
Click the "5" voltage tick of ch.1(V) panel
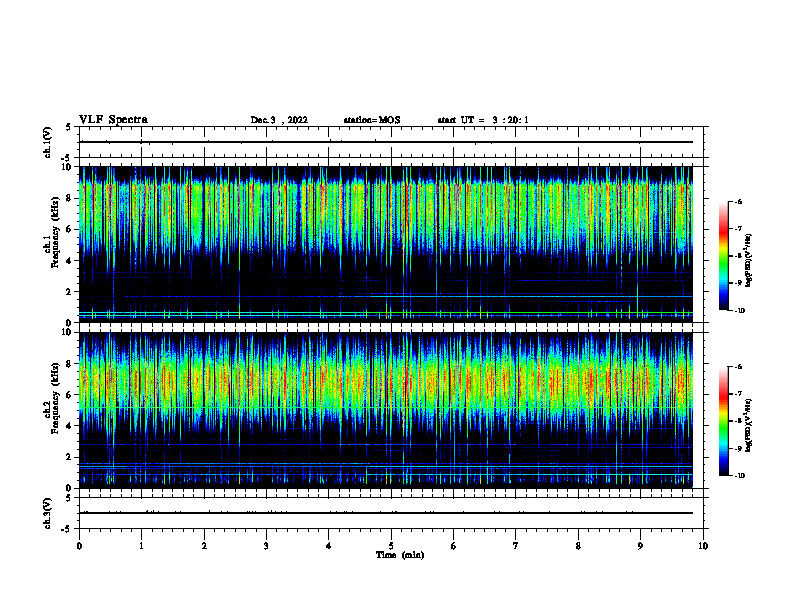[x=70, y=127]
